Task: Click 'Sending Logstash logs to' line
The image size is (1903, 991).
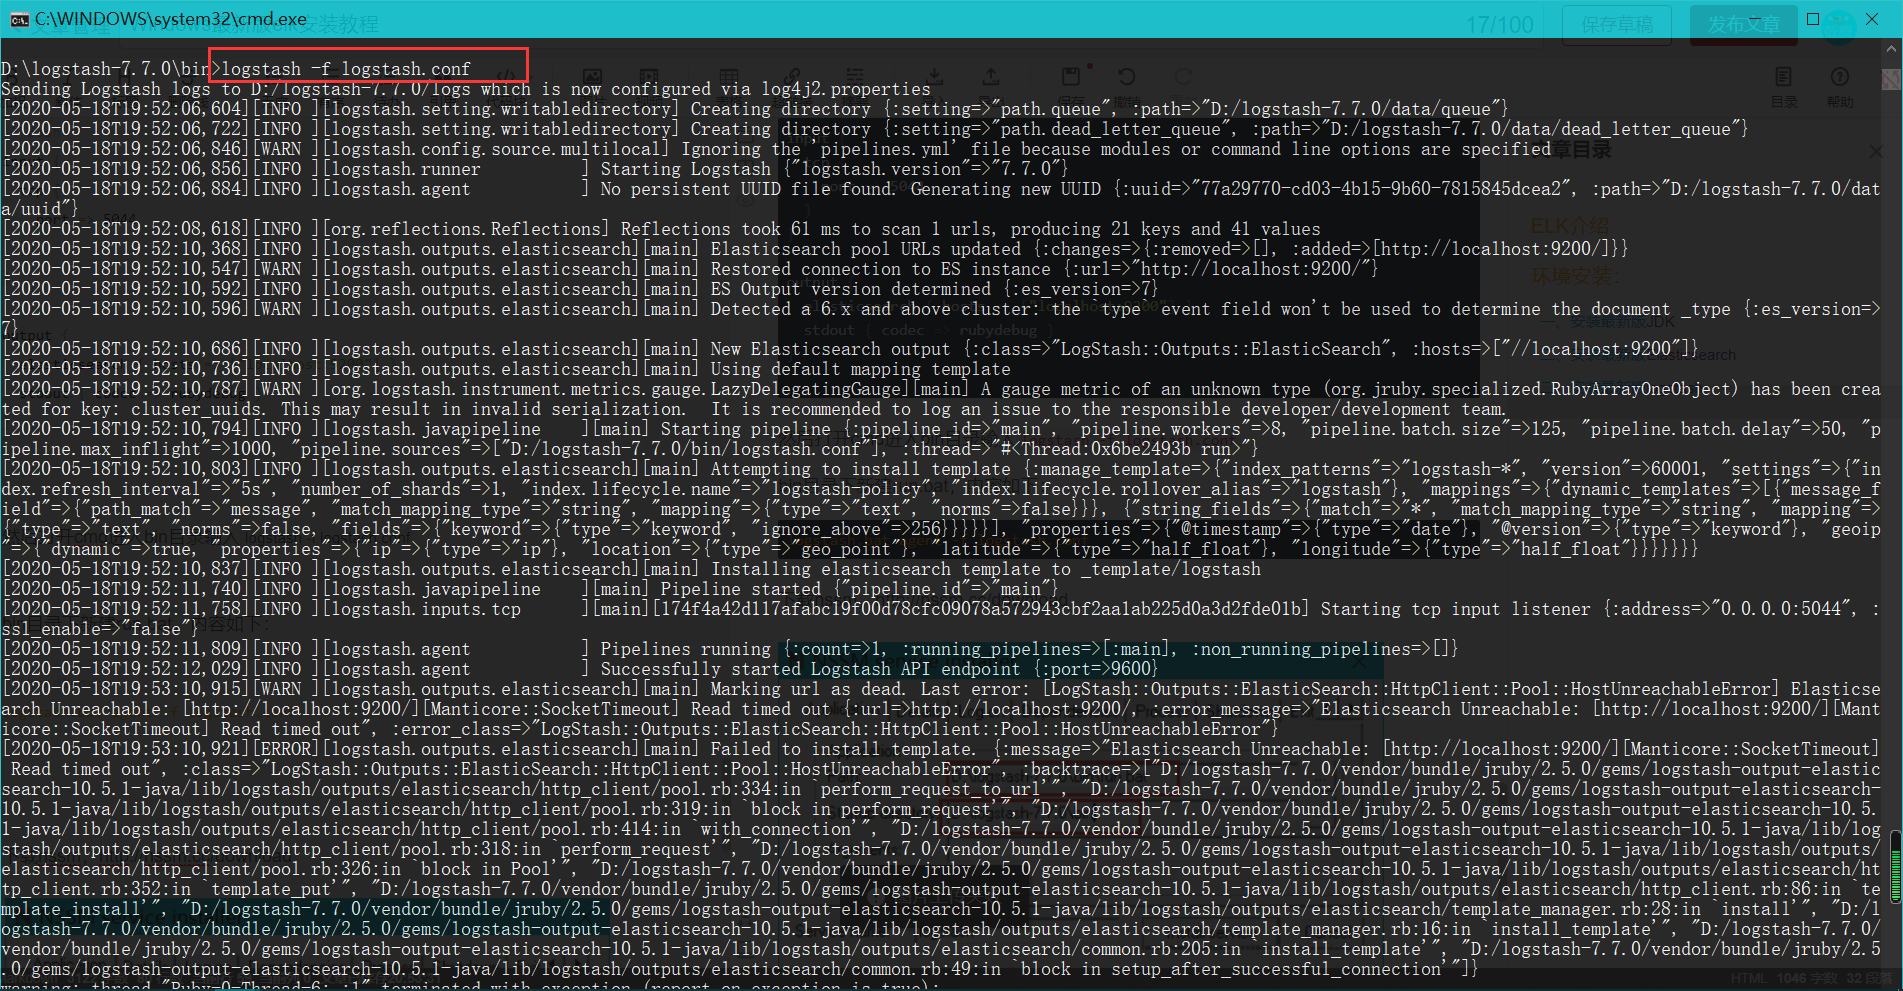Action: coord(466,89)
